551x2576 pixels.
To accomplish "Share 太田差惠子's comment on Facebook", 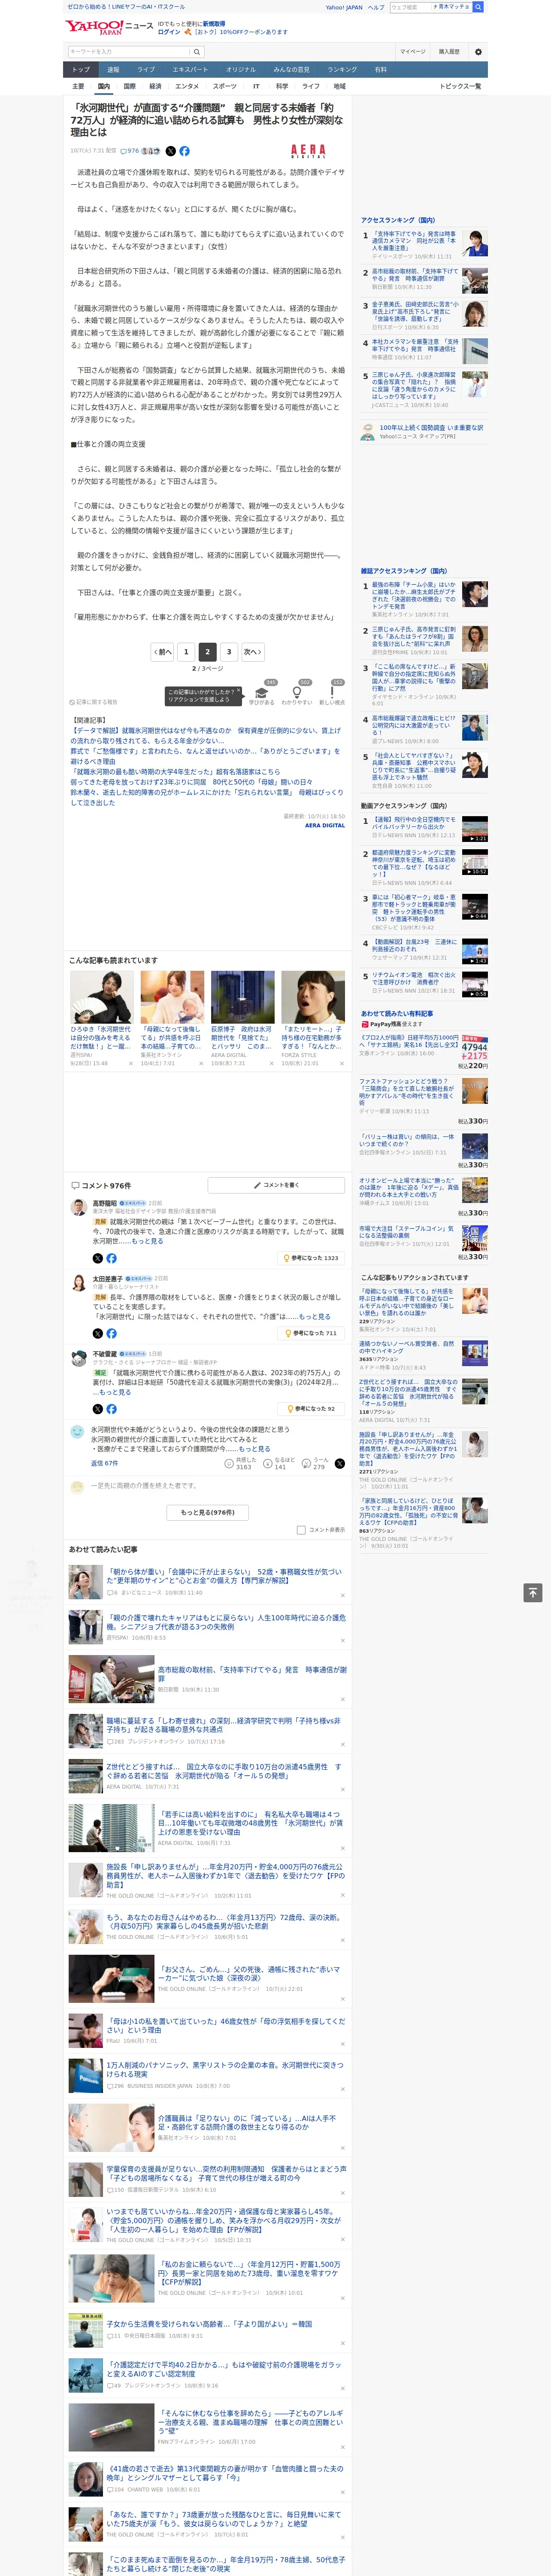I will tap(111, 1333).
